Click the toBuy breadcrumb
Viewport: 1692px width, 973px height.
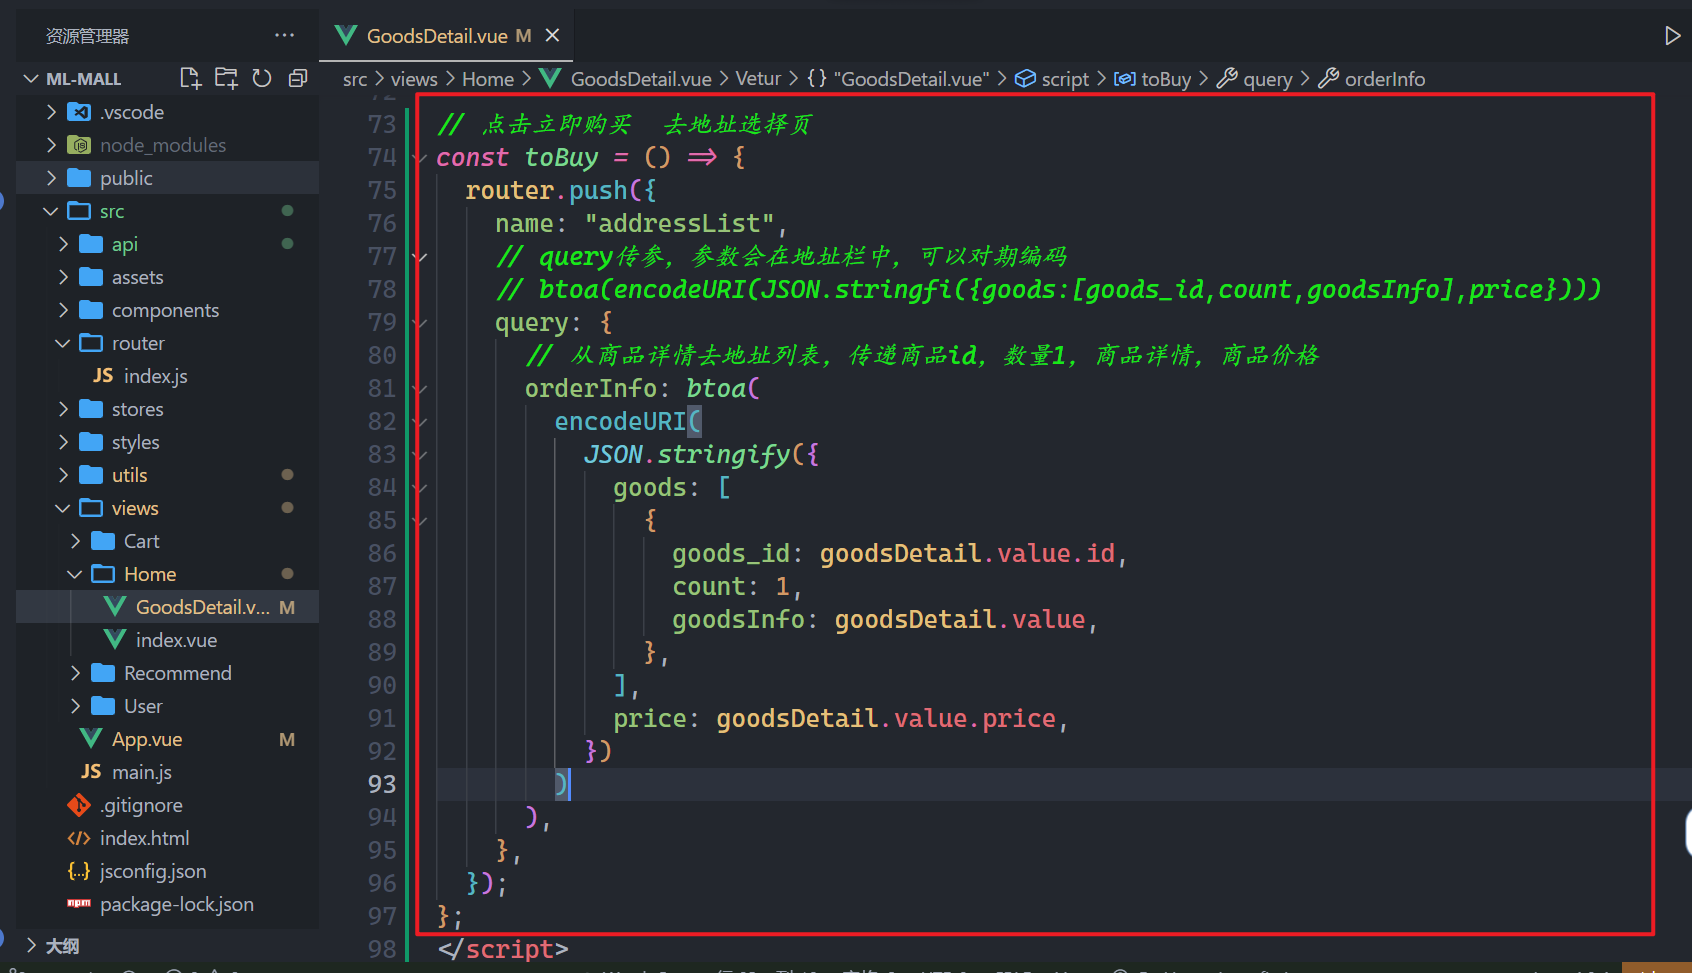[1166, 79]
